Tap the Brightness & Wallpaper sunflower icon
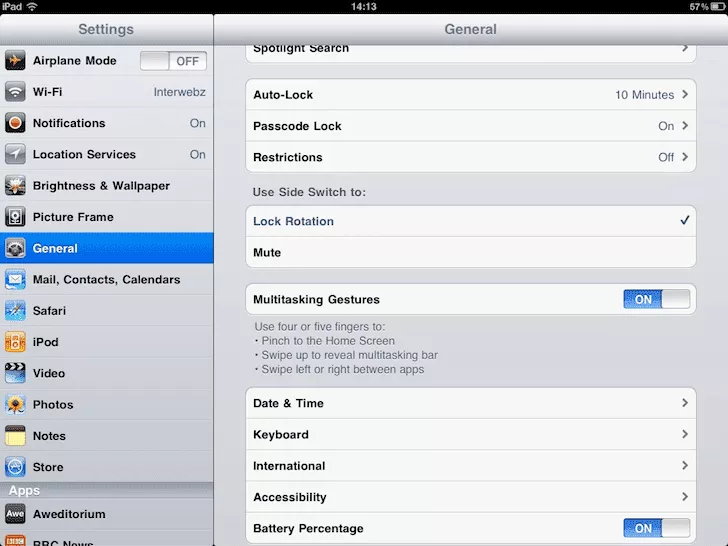This screenshot has height=546, width=728. (x=15, y=186)
